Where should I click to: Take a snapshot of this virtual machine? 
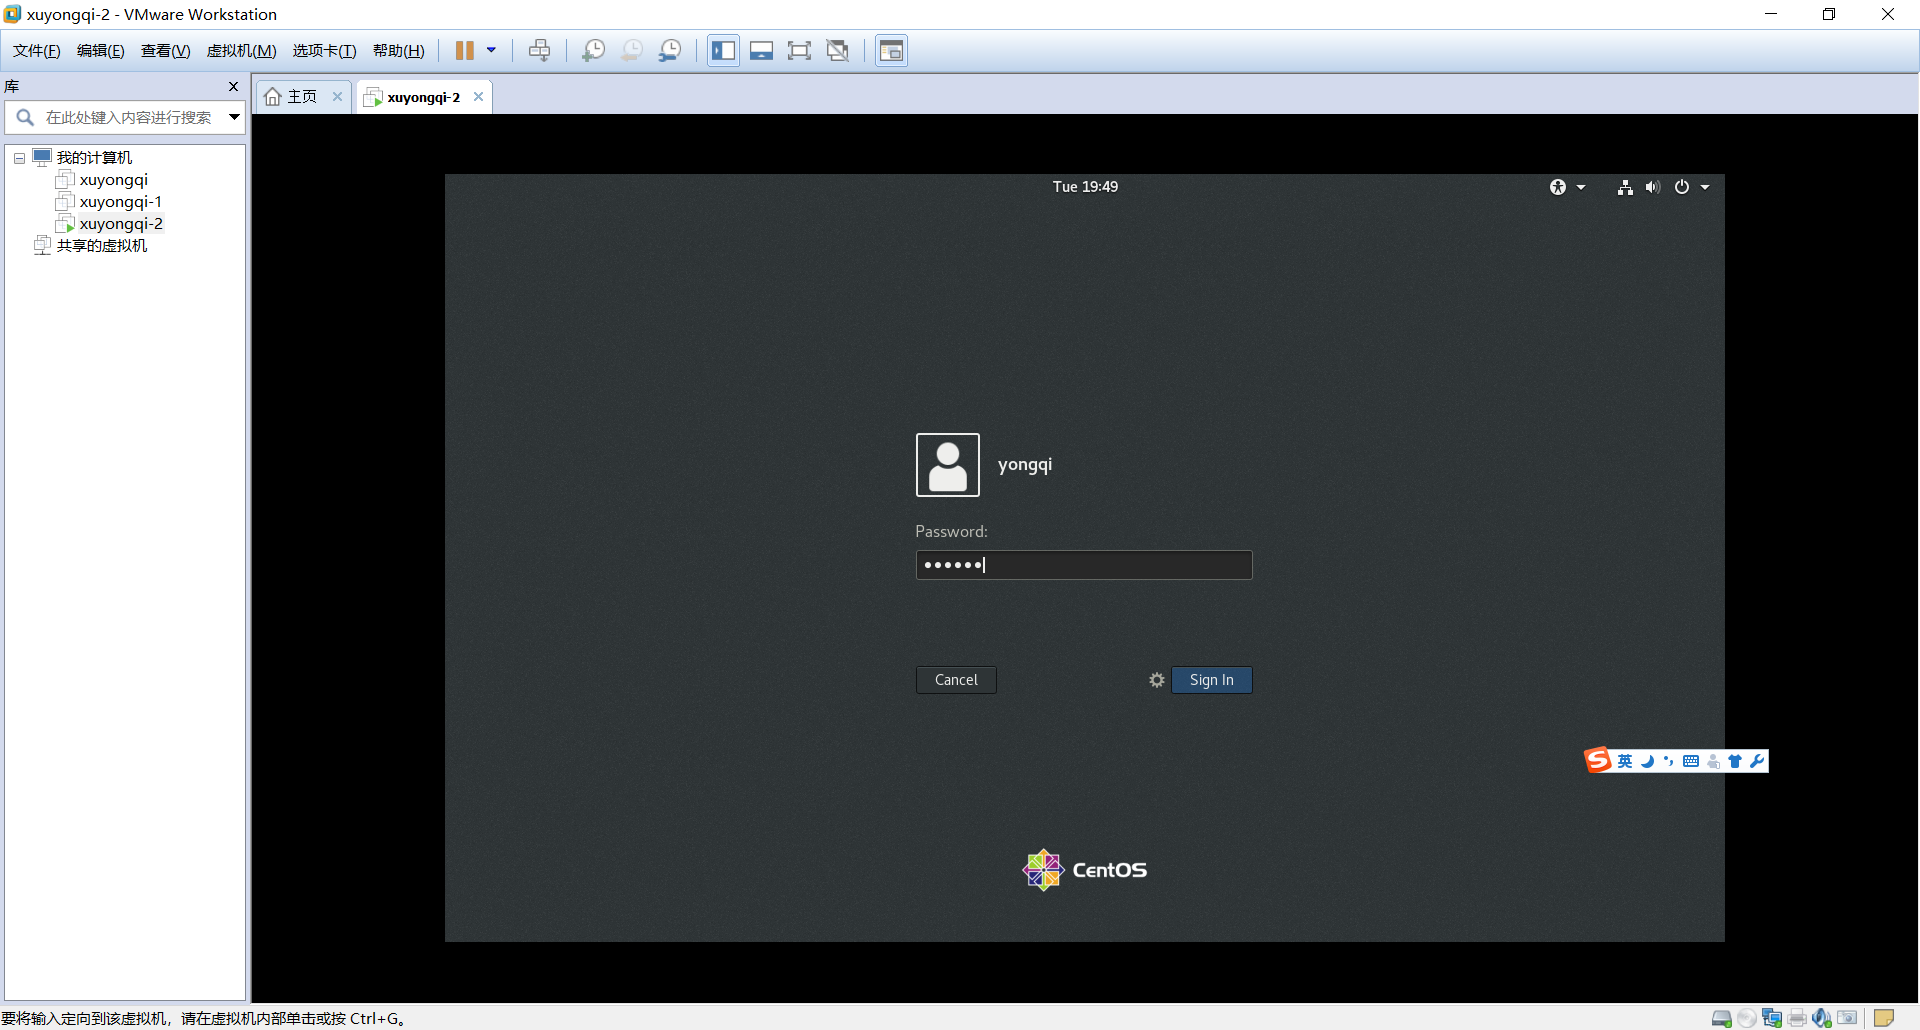click(594, 51)
